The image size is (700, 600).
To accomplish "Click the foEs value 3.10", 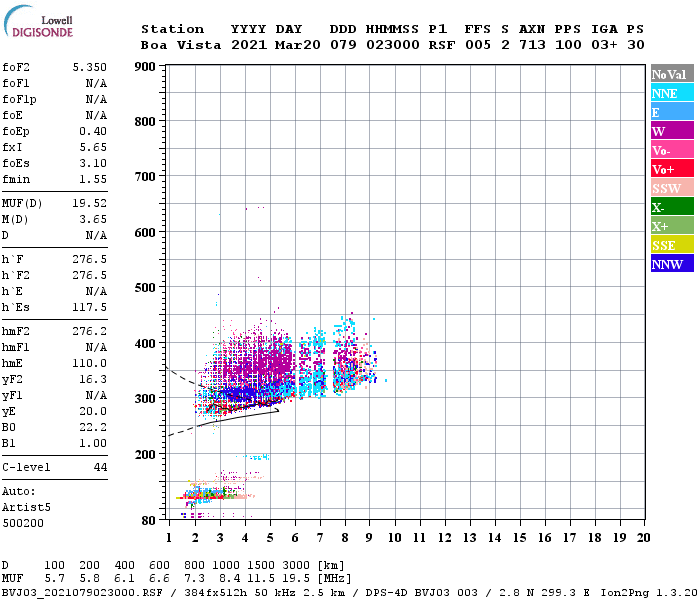I will click(x=93, y=163).
